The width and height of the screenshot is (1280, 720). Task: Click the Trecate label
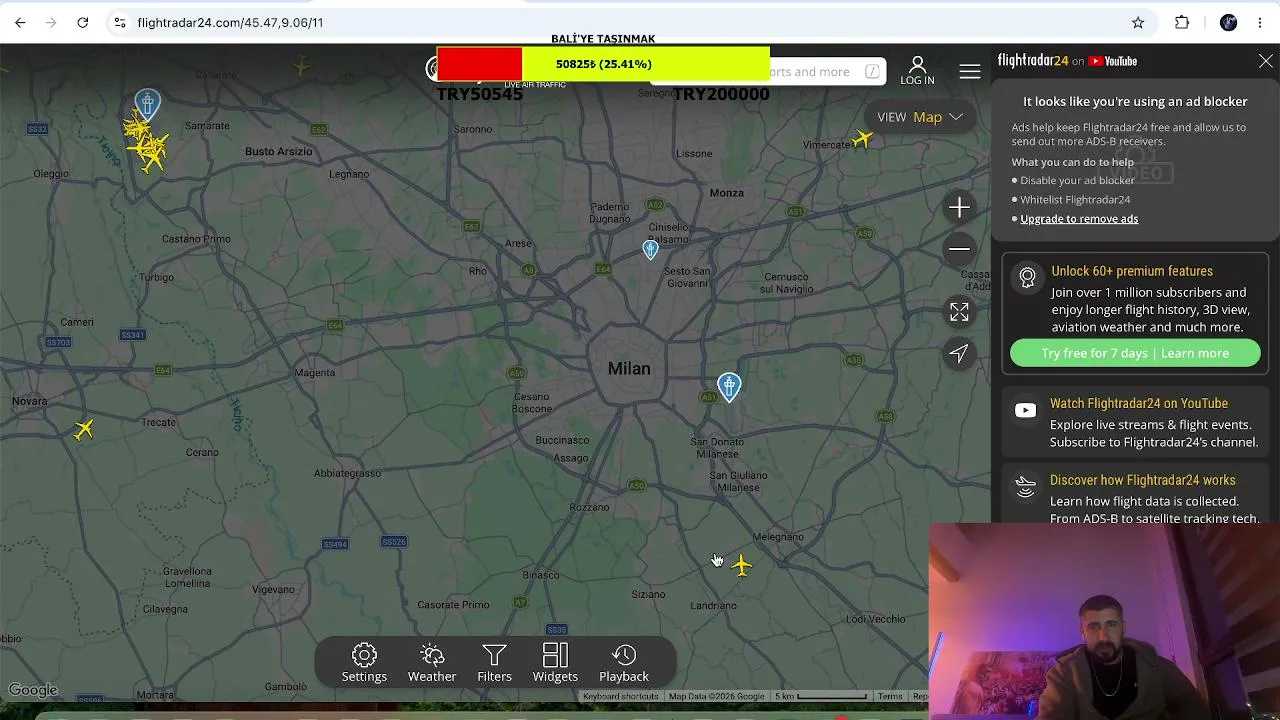pyautogui.click(x=158, y=422)
